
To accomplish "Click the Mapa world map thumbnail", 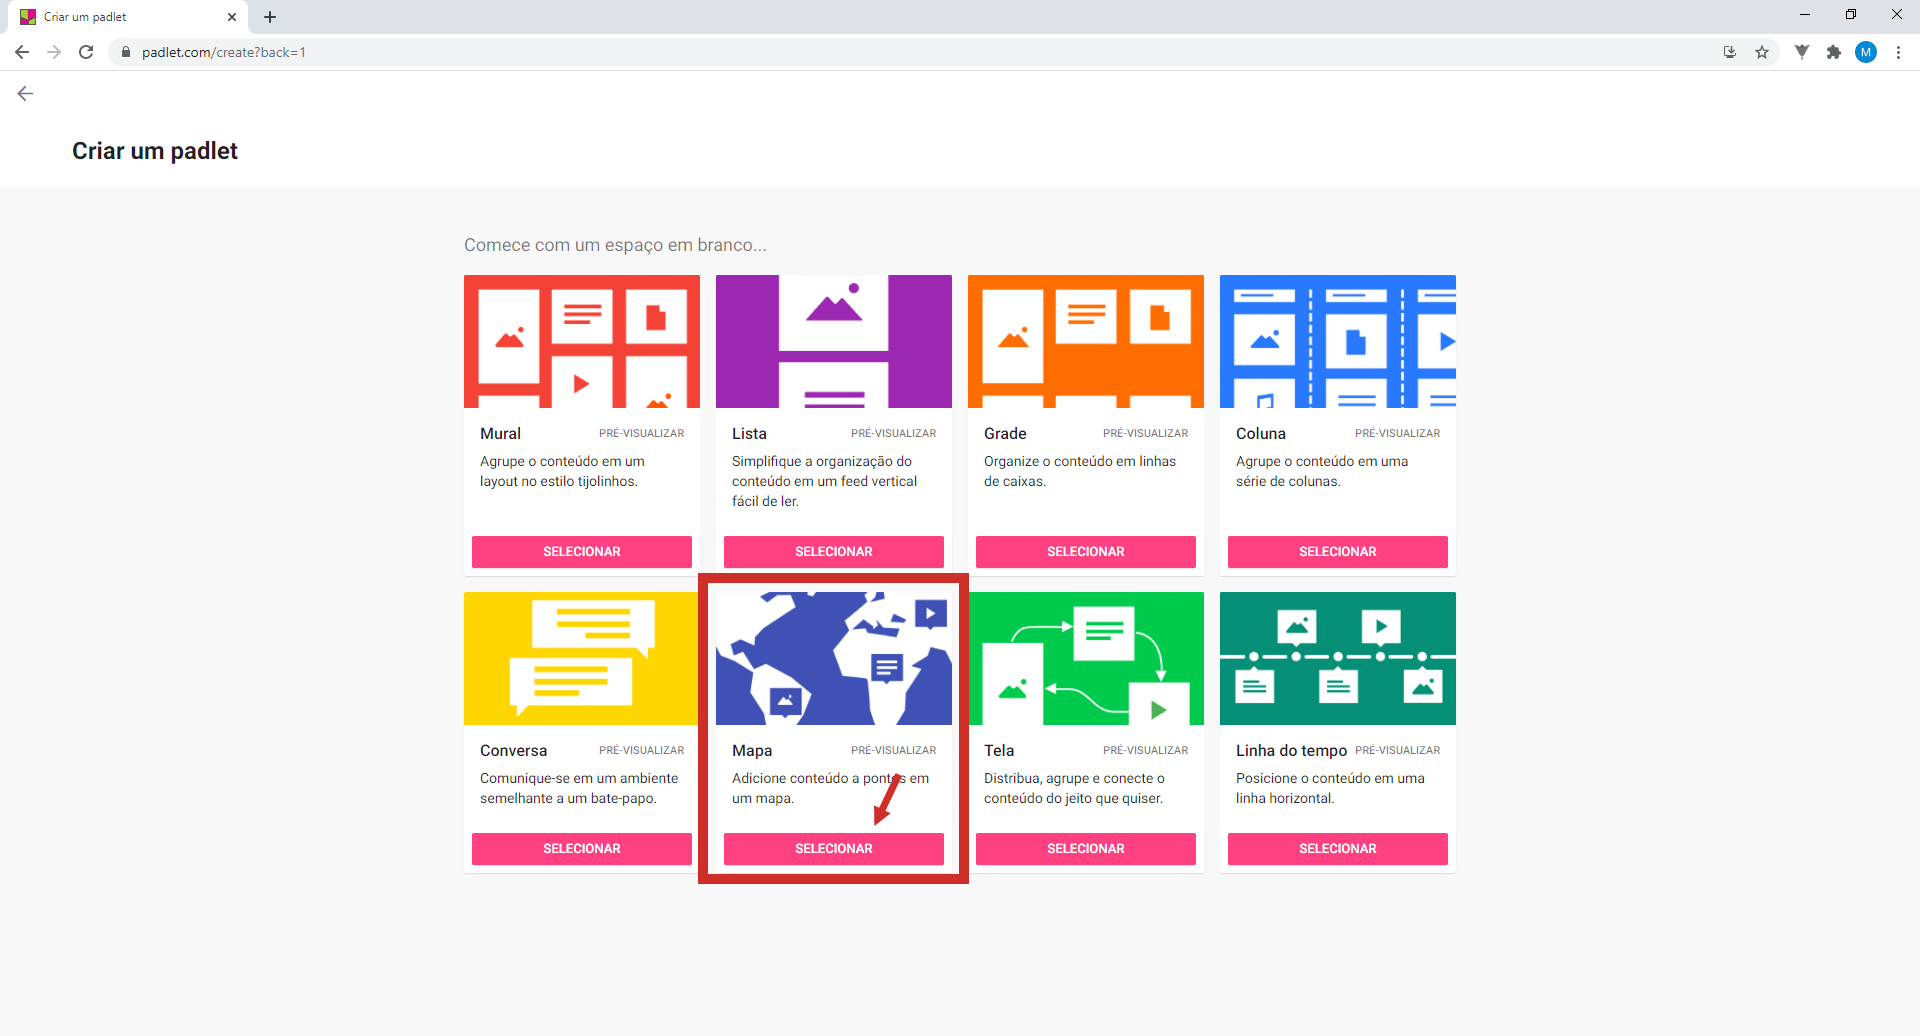I will [834, 658].
